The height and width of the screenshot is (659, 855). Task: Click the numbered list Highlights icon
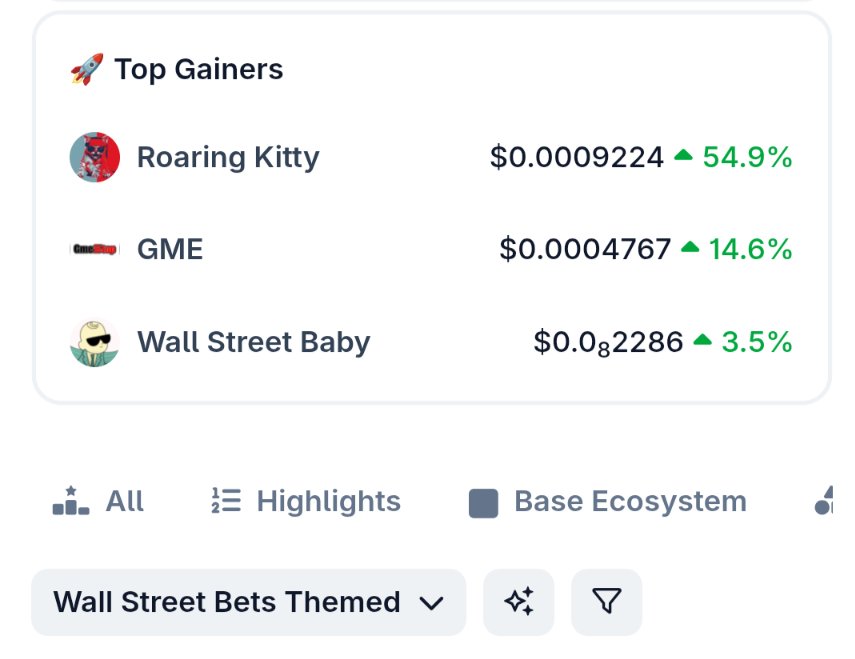point(226,500)
